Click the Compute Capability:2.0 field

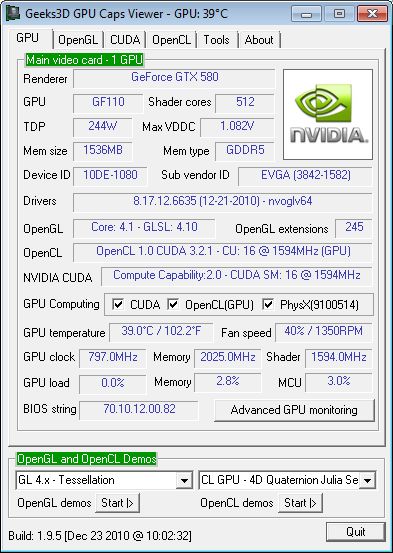click(x=237, y=276)
